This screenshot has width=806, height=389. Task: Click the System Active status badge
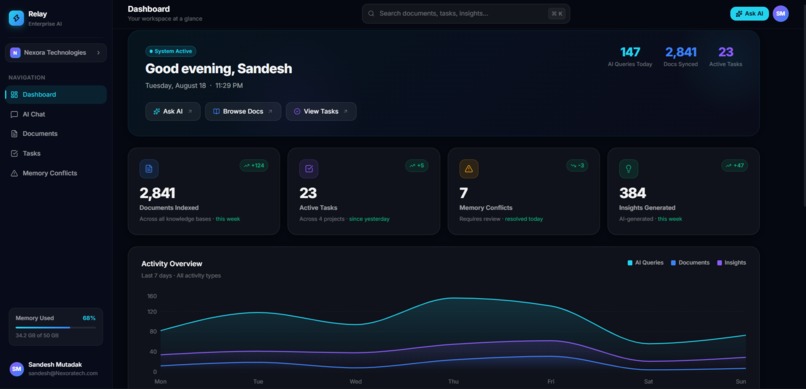pyautogui.click(x=171, y=51)
